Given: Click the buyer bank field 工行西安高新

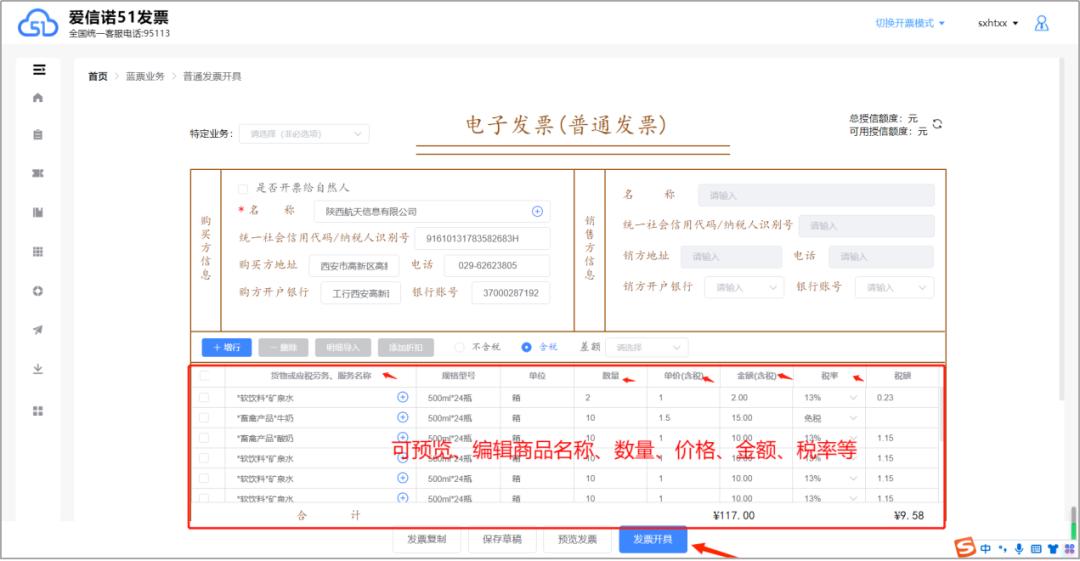Looking at the screenshot, I should (361, 294).
